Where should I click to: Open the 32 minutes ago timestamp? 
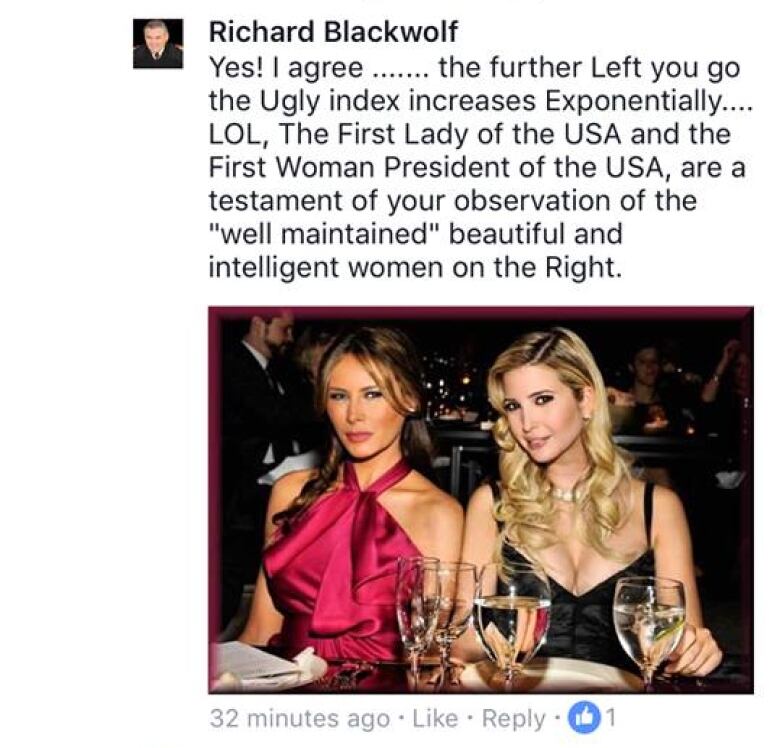click(x=300, y=718)
